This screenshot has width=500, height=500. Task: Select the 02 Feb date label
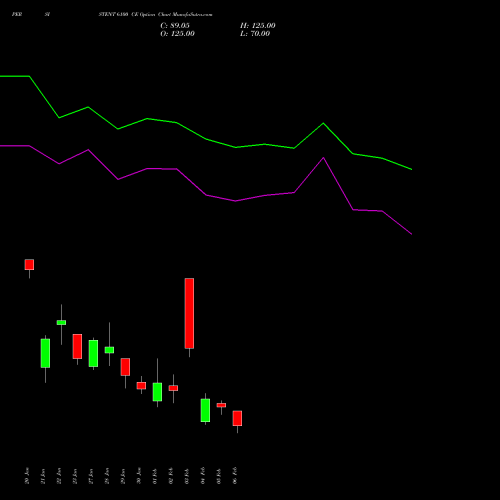coord(171,476)
